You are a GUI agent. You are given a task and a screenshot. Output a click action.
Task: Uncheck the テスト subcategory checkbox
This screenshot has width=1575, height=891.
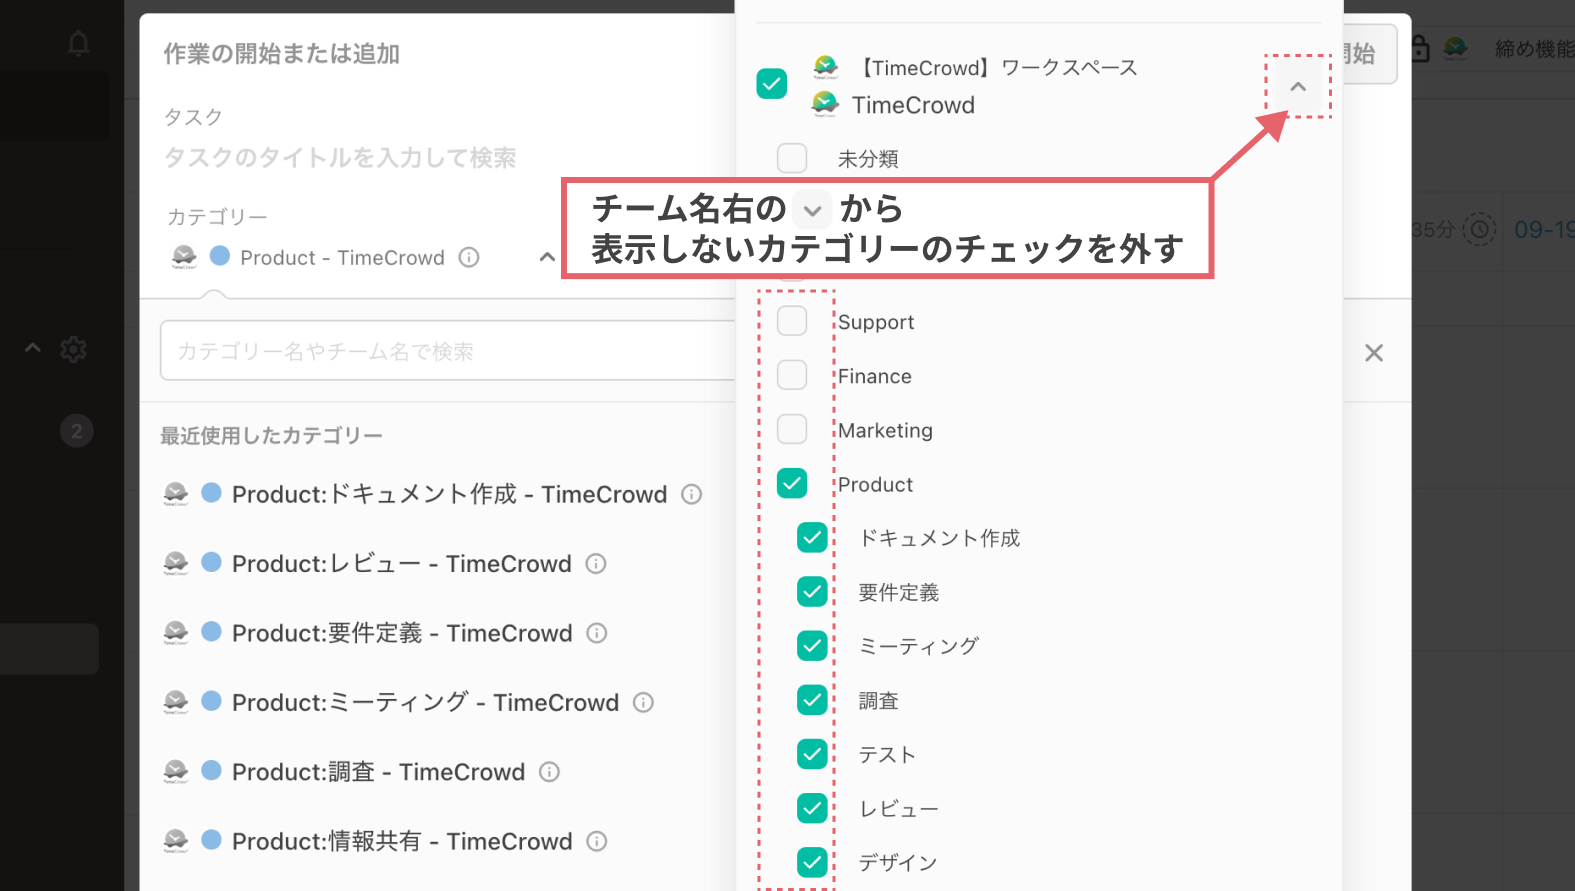pos(812,753)
